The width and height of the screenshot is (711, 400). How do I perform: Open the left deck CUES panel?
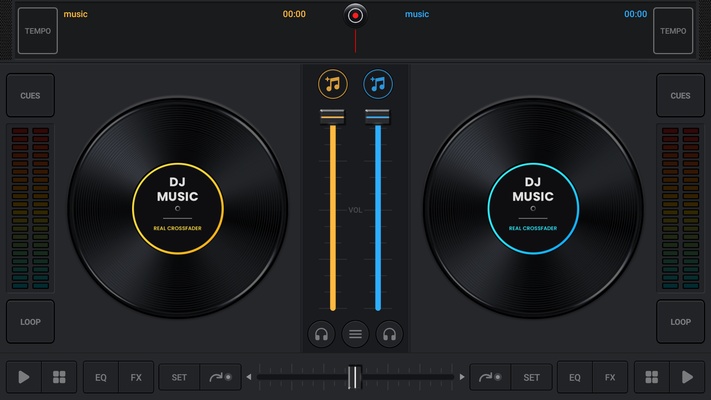coord(30,95)
